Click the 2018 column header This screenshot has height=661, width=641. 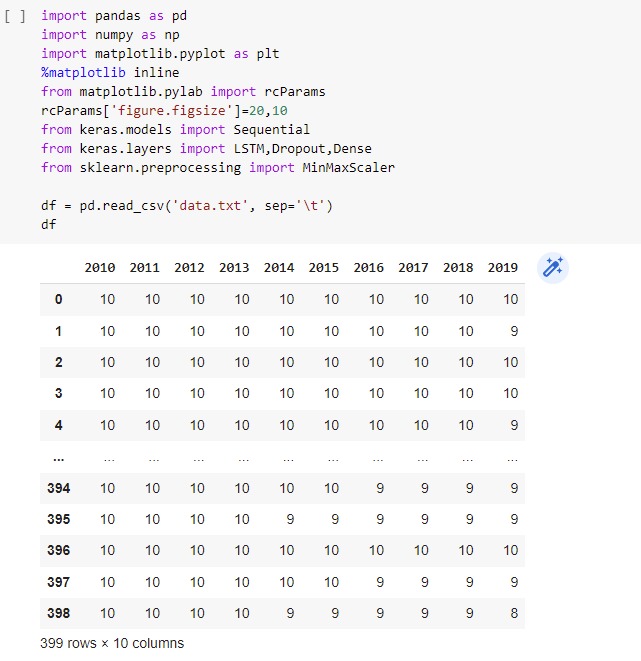458,268
